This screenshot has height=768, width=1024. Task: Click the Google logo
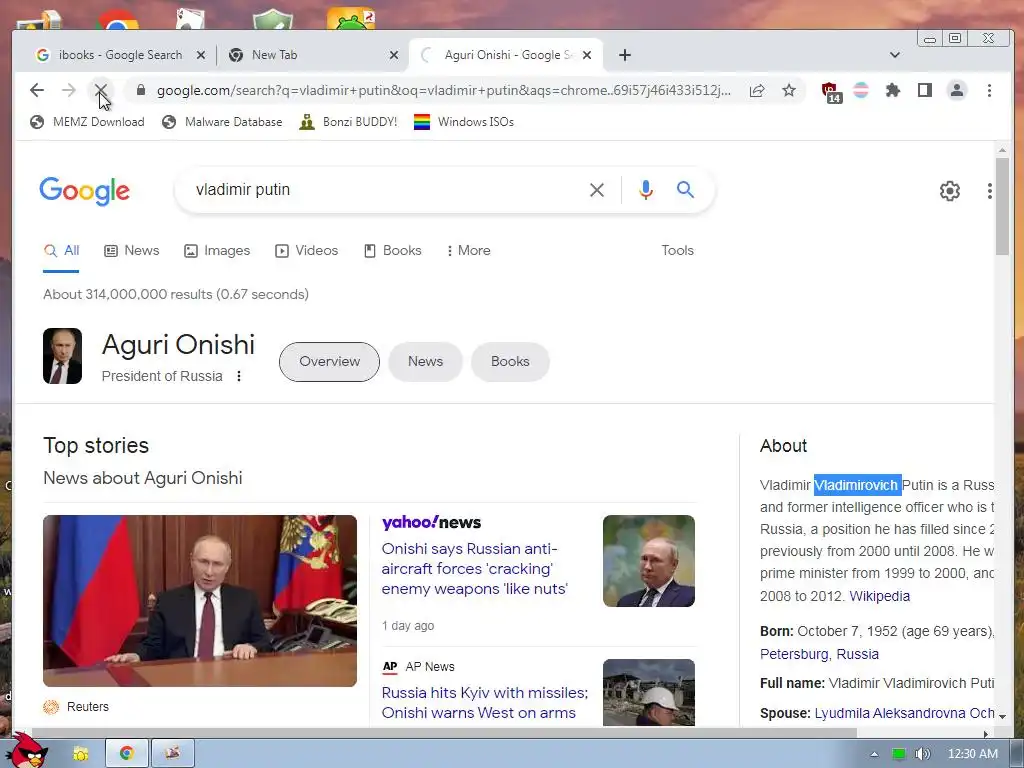point(85,191)
